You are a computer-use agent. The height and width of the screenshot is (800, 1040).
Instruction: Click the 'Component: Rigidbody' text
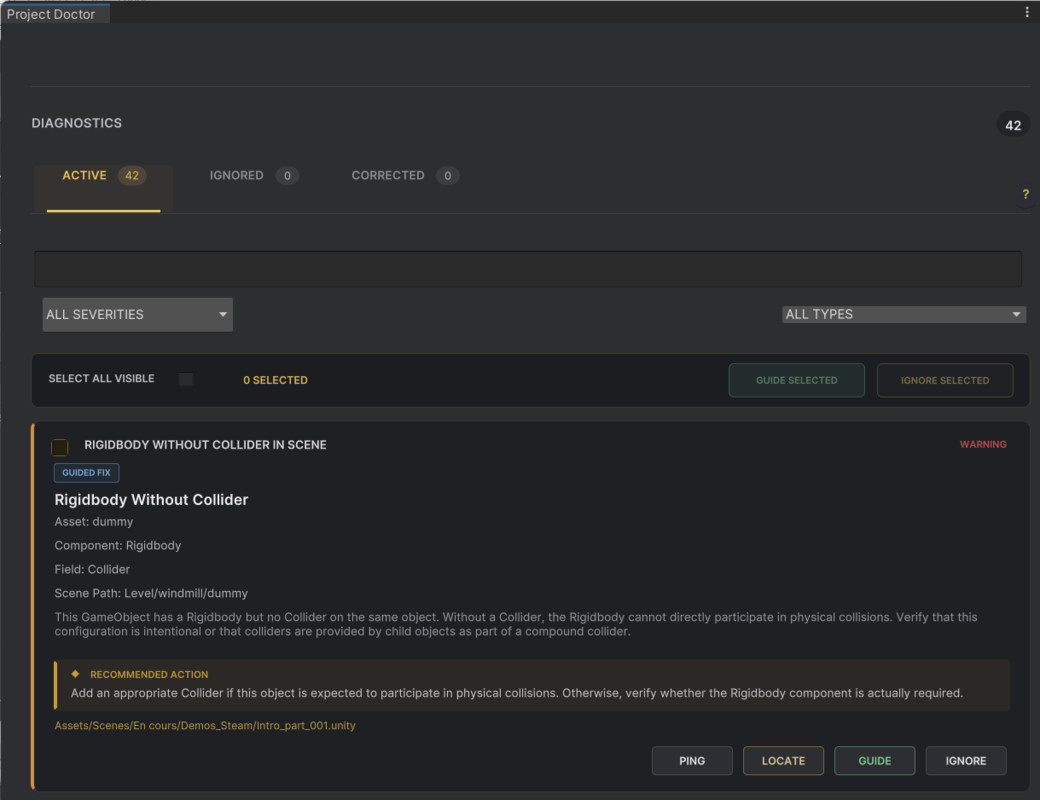[117, 546]
